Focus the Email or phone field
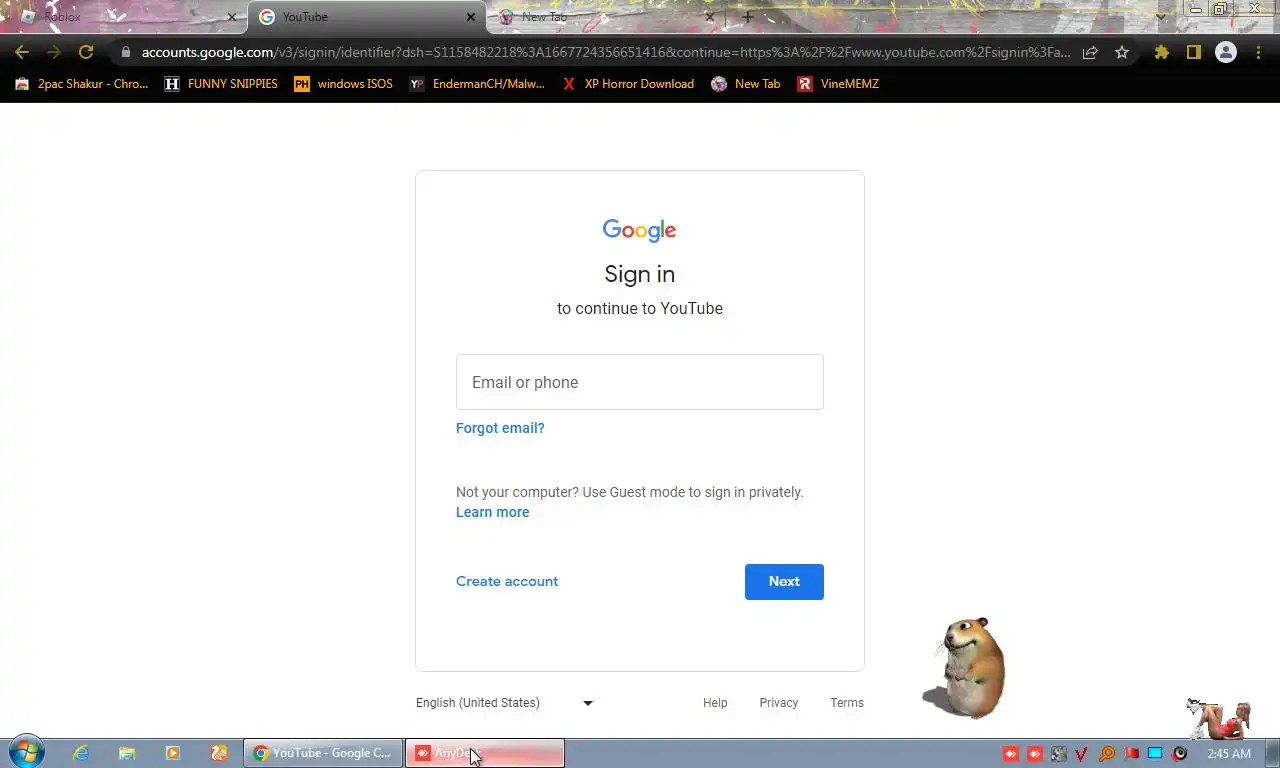 tap(640, 382)
